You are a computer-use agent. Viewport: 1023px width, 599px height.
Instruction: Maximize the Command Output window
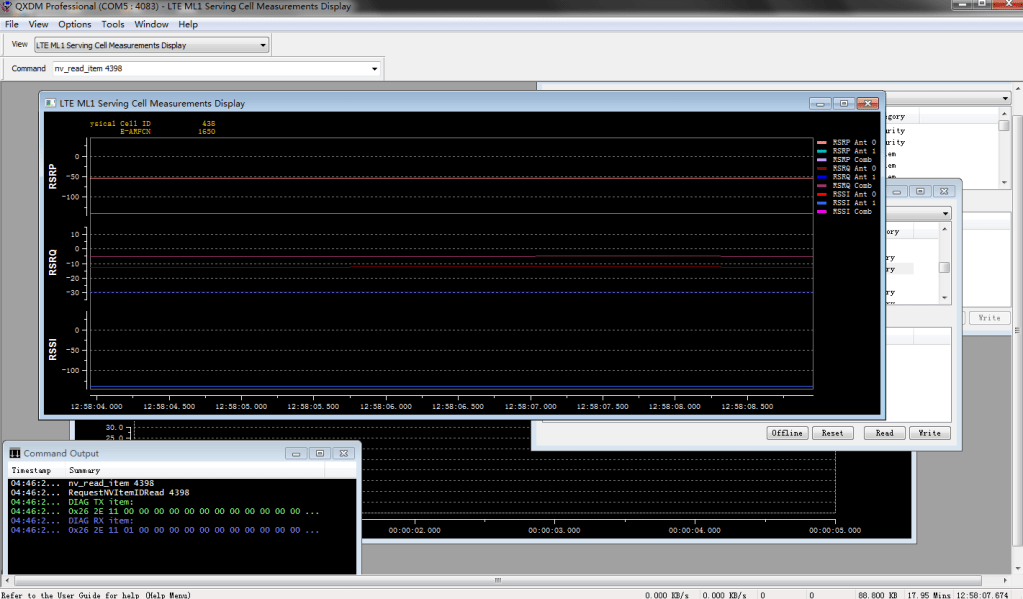point(319,453)
